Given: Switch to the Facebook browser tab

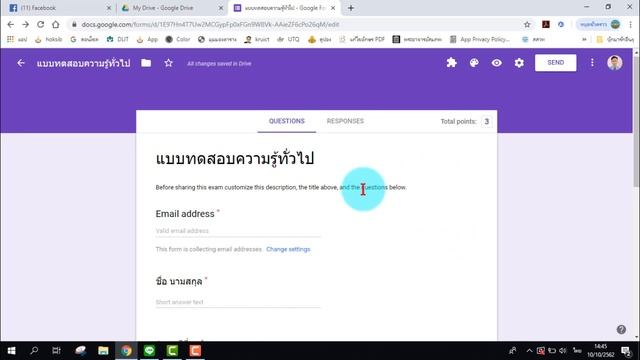Looking at the screenshot, I should pos(61,8).
